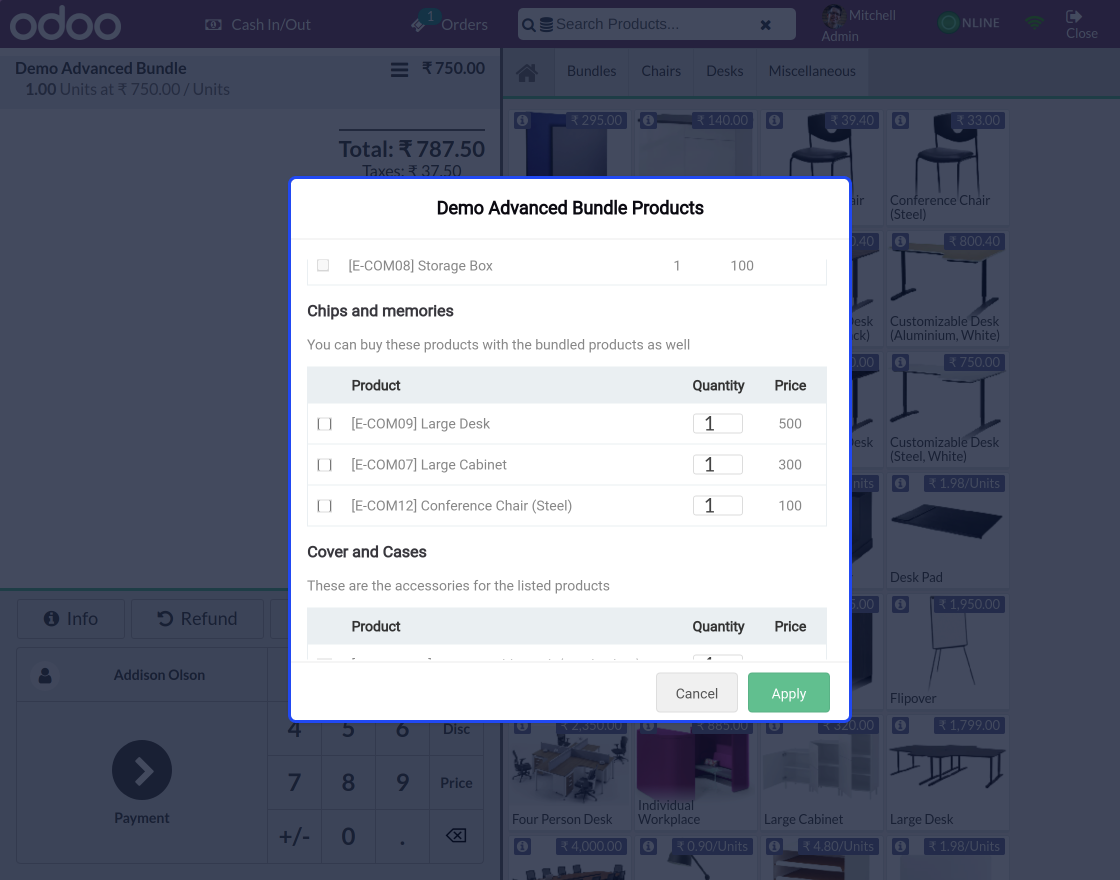Screen dimensions: 1120x880
Task: Open Mitchell Admin user avatar
Action: (833, 16)
